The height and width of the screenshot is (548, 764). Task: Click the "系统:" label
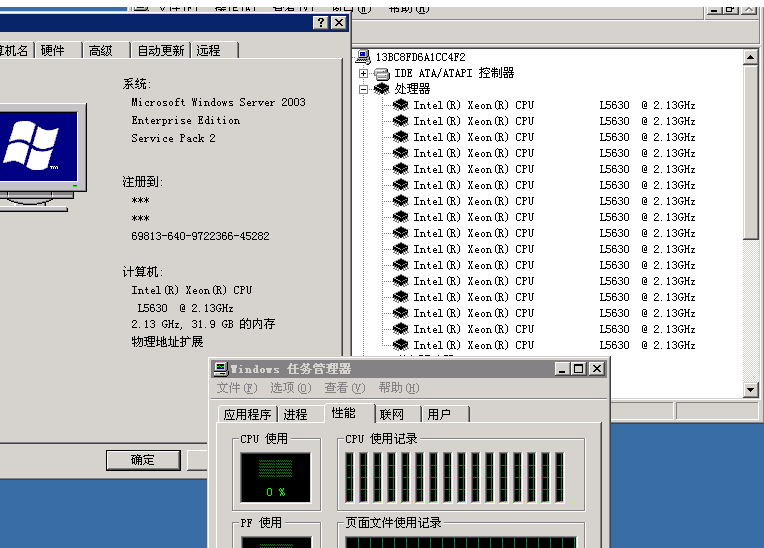136,84
